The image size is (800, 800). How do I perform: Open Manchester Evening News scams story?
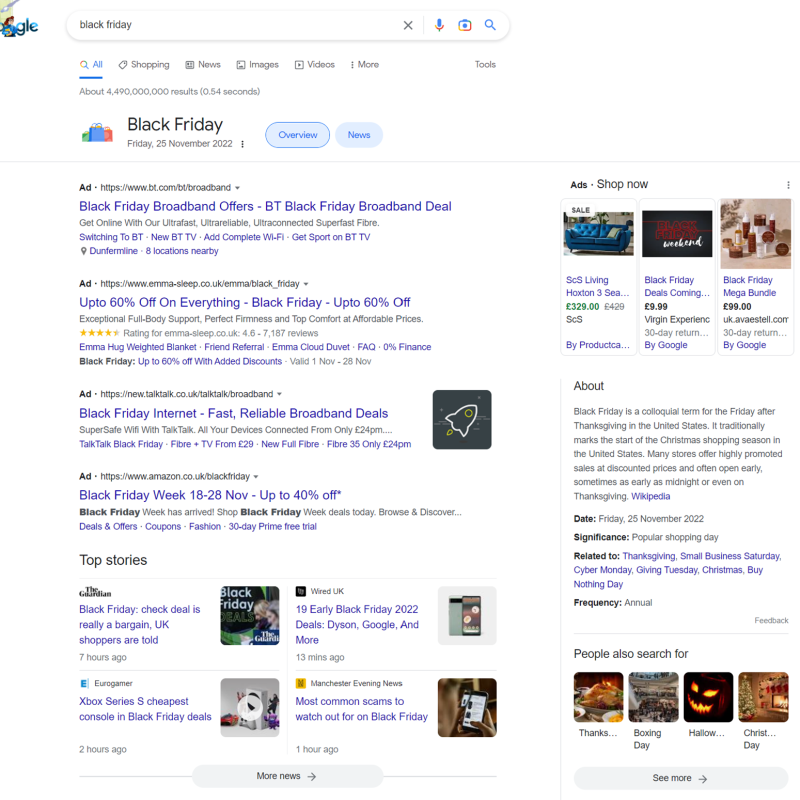pyautogui.click(x=361, y=709)
